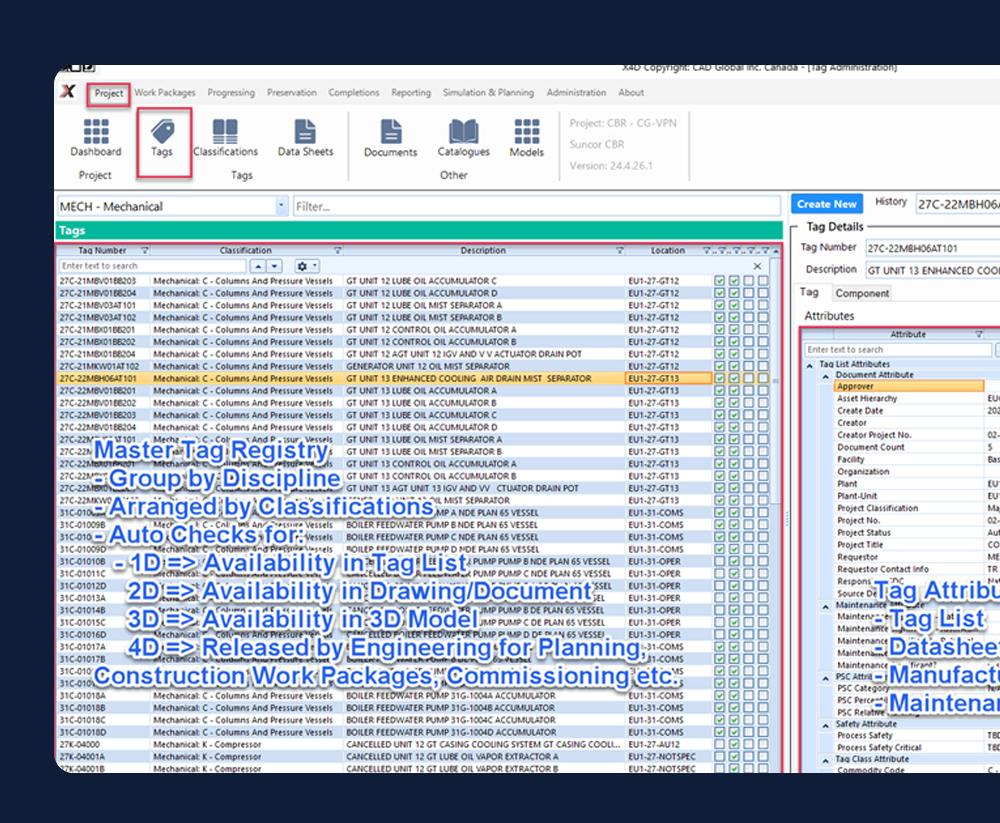Collapse the Tag List Attributes group
Image resolution: width=1000 pixels, height=823 pixels.
(809, 365)
